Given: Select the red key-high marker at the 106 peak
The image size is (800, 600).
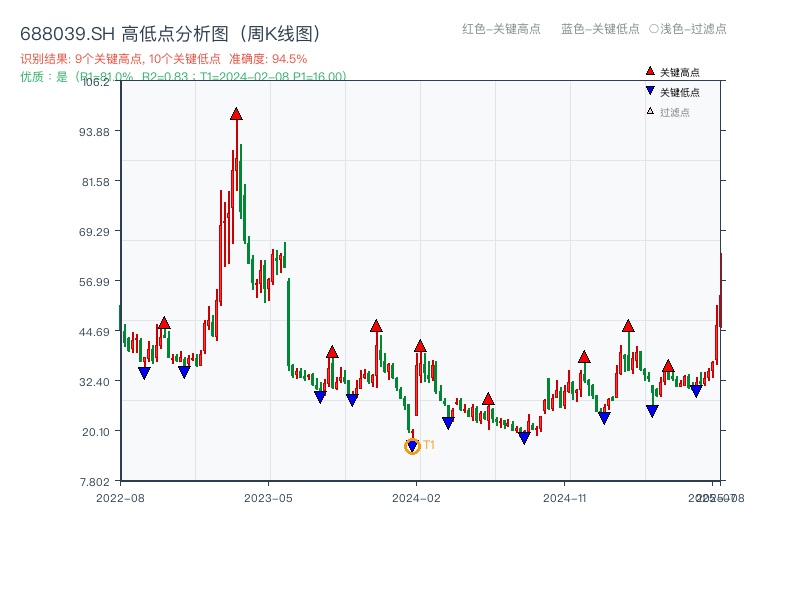Looking at the screenshot, I should click(x=236, y=114).
